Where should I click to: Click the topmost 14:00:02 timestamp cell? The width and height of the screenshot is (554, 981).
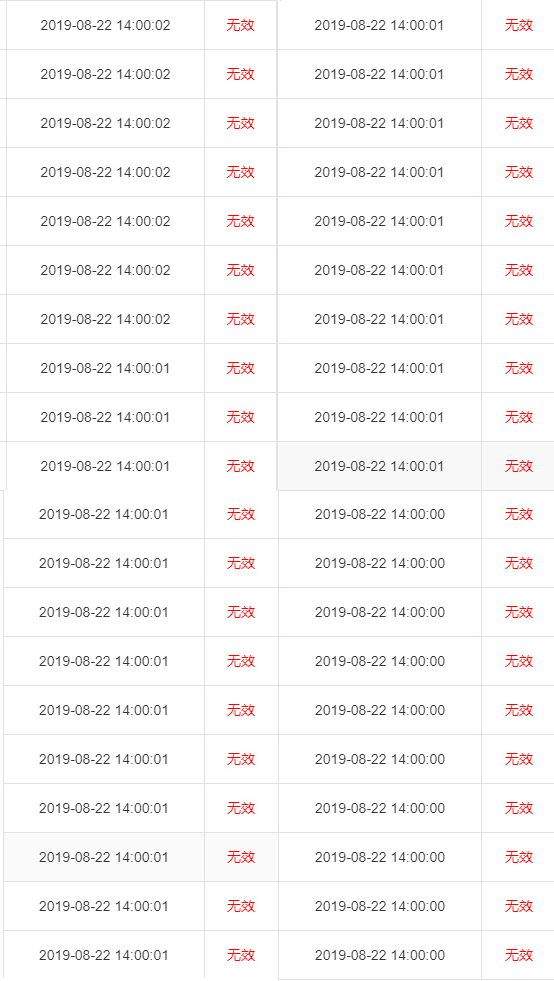[105, 25]
